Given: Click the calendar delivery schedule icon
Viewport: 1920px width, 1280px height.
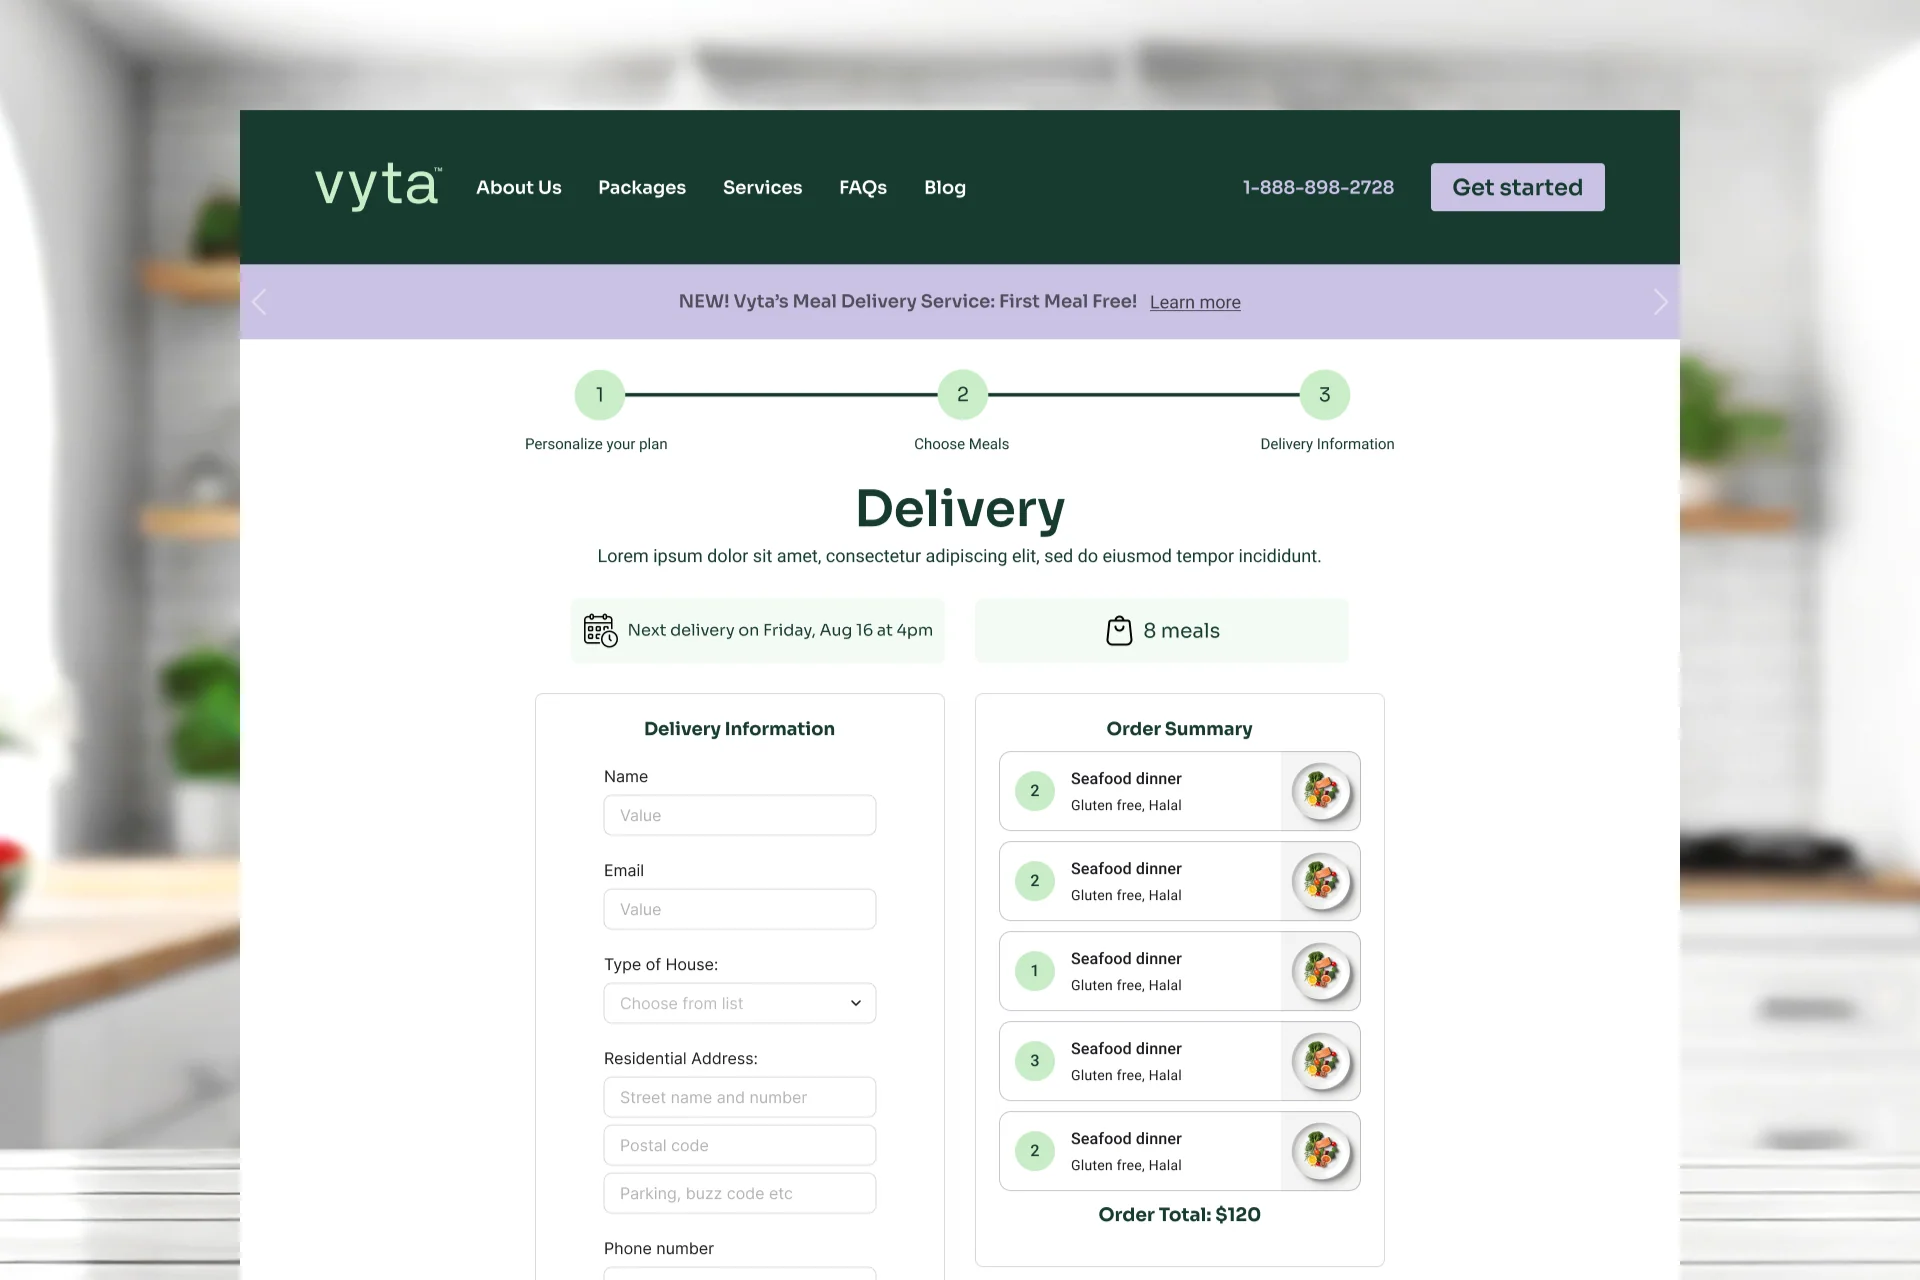Looking at the screenshot, I should point(600,630).
